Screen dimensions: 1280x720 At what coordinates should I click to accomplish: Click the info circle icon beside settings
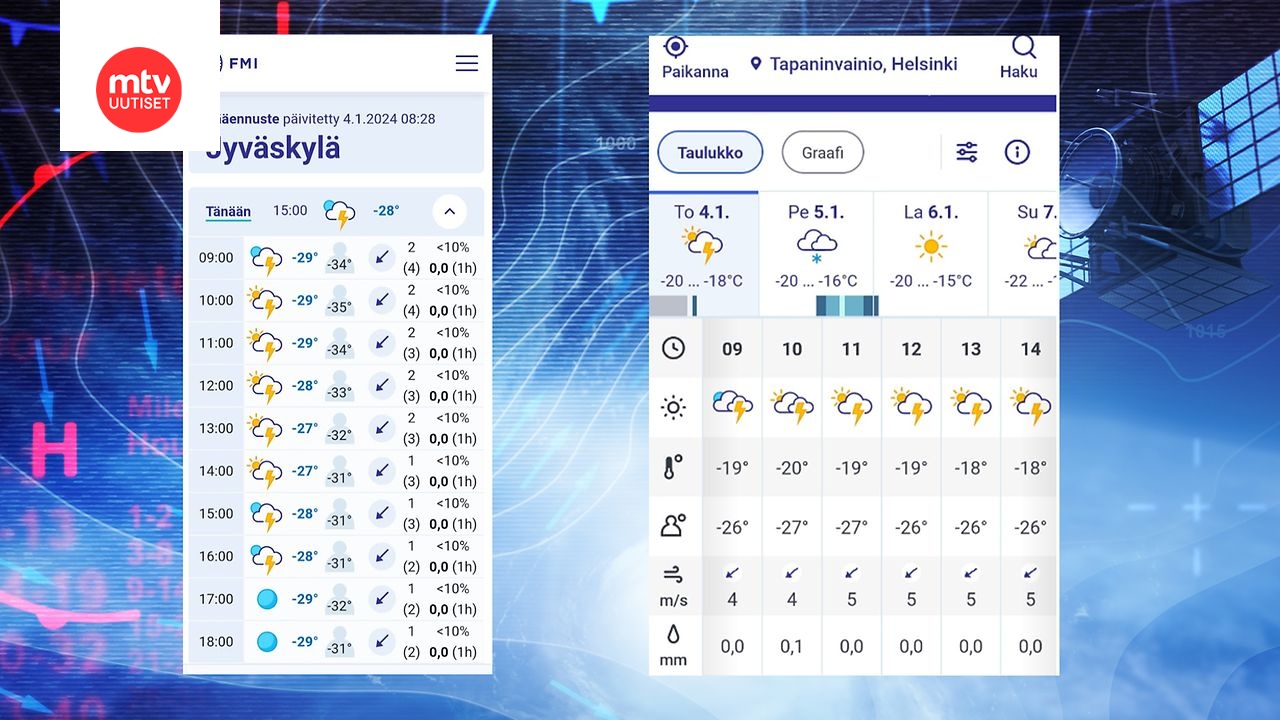(1017, 151)
